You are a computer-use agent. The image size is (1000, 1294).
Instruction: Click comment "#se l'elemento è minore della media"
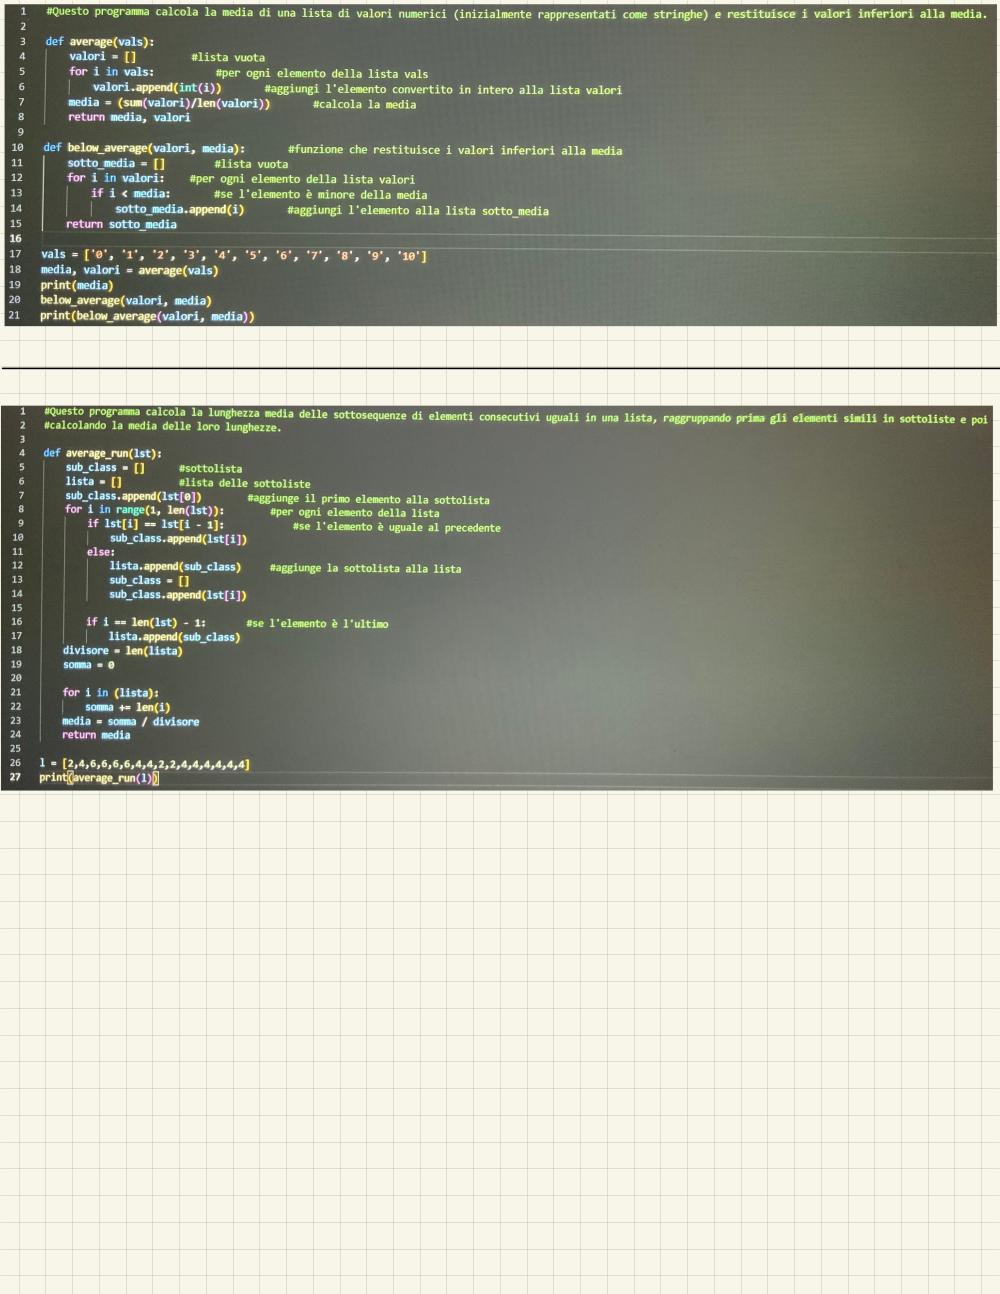[320, 195]
